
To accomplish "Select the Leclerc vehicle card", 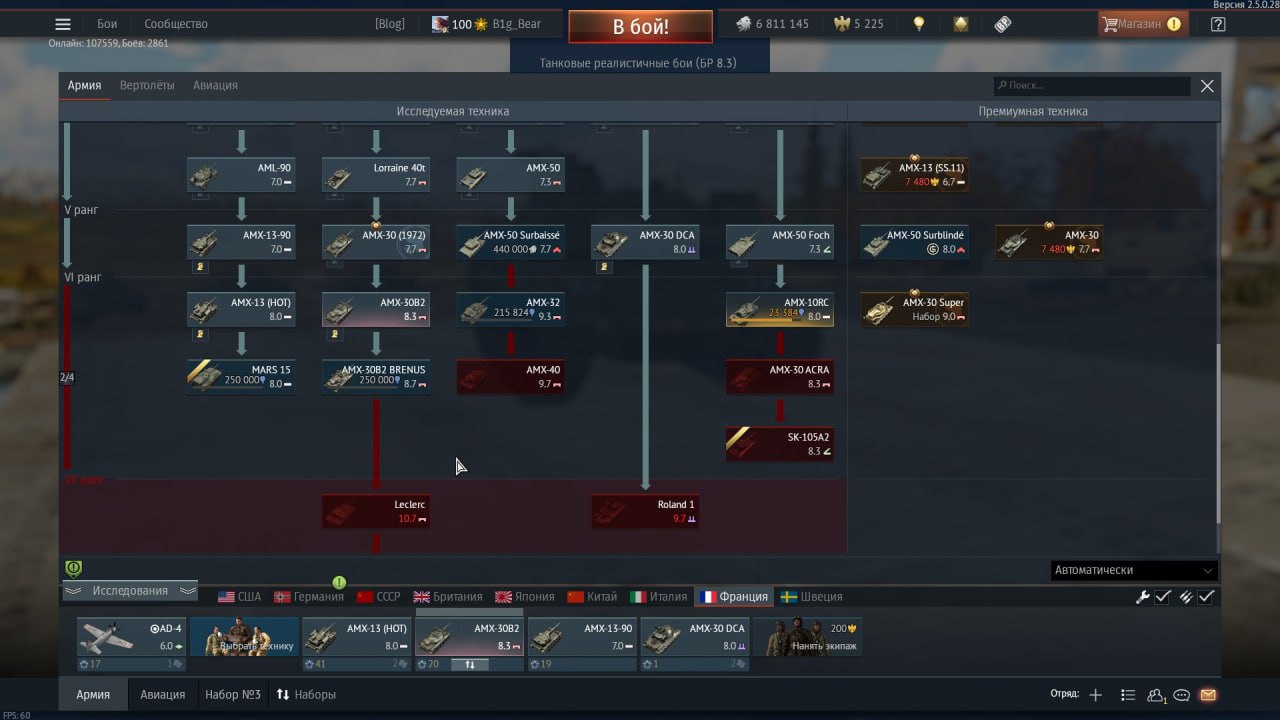I will [x=376, y=511].
